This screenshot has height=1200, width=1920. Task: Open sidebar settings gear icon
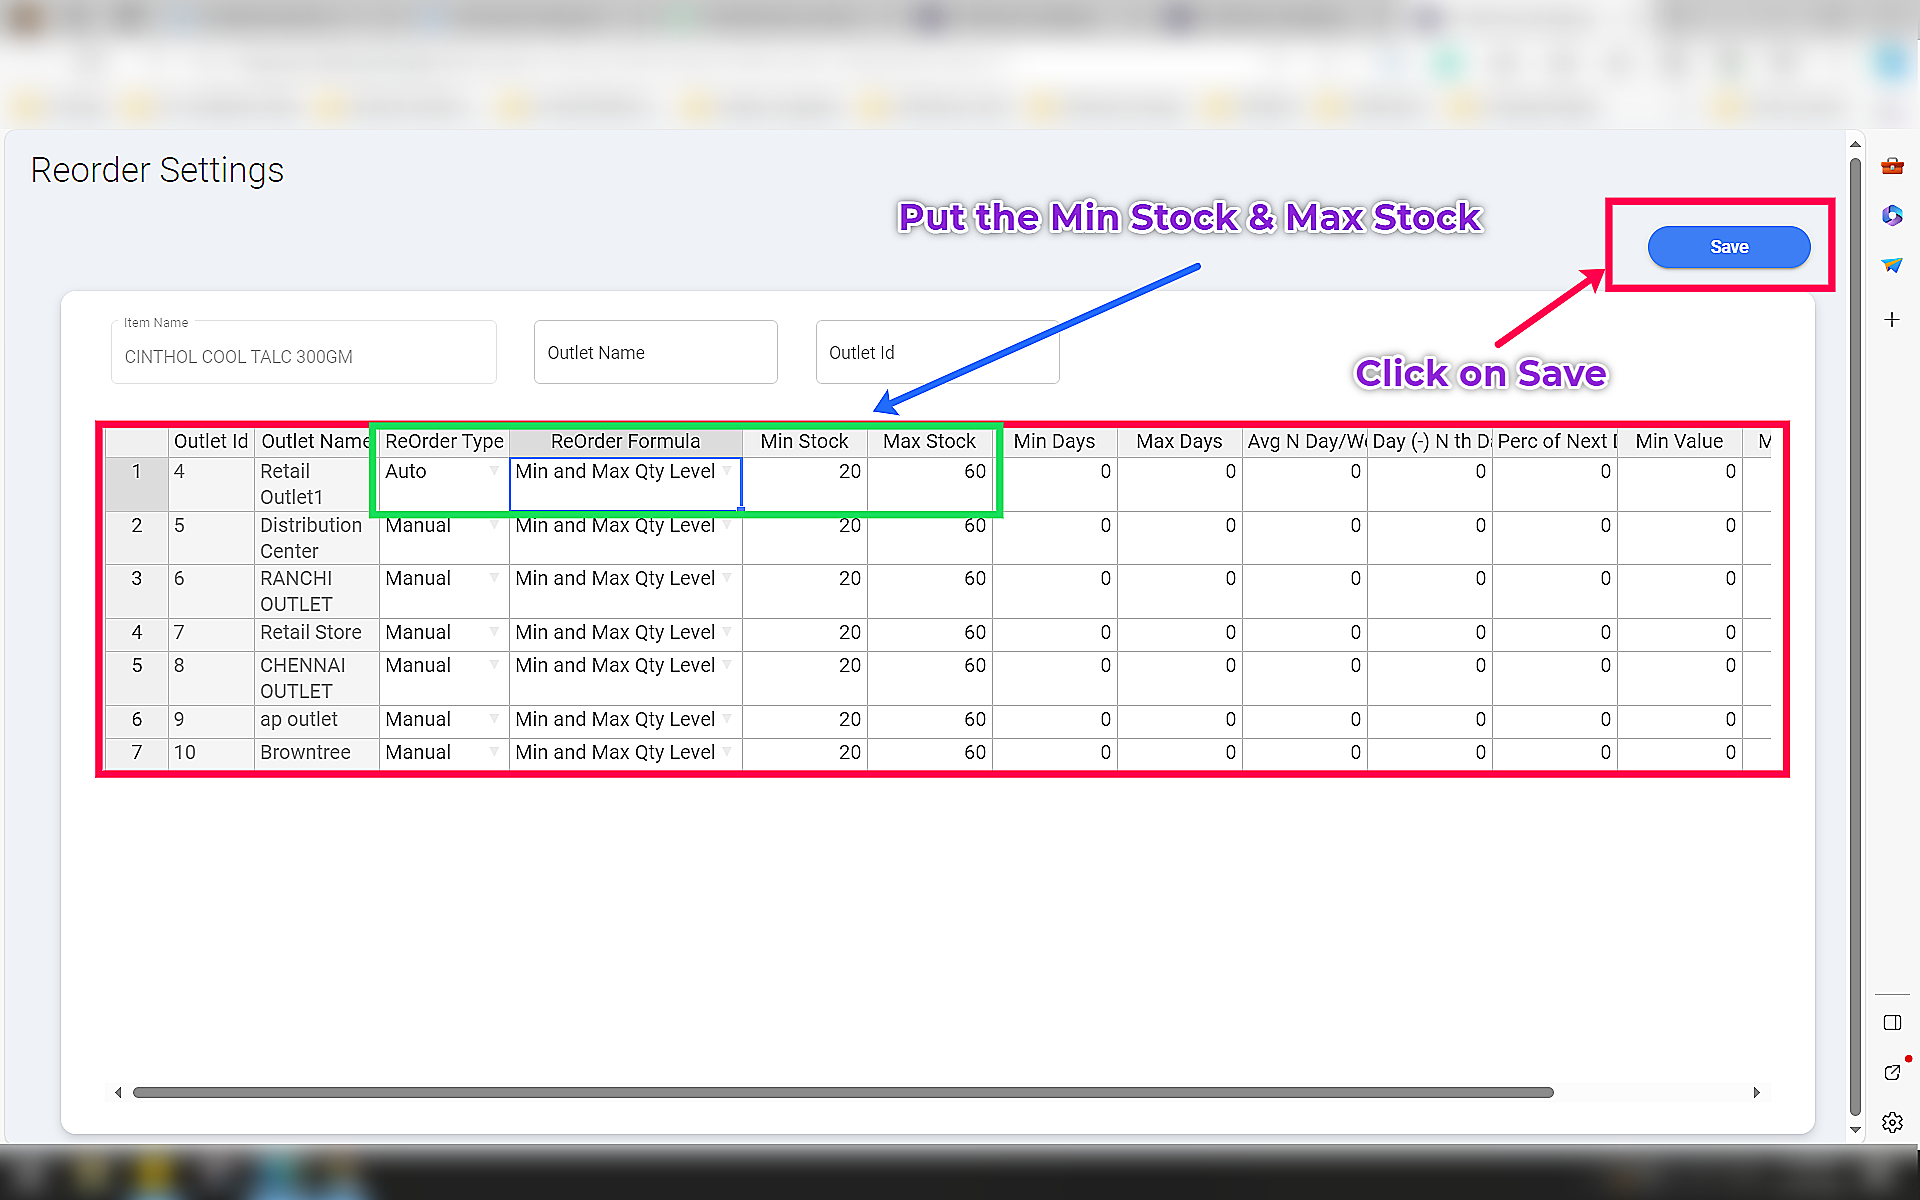coord(1891,1122)
